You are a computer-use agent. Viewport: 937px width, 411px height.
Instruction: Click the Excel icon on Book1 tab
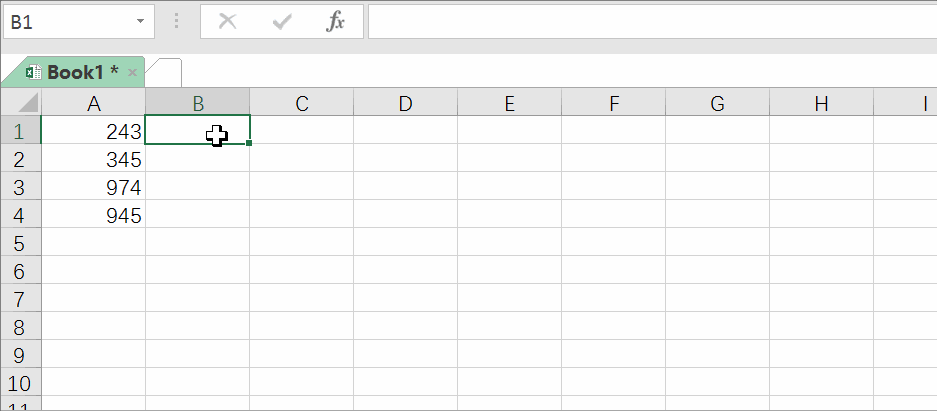coord(33,72)
